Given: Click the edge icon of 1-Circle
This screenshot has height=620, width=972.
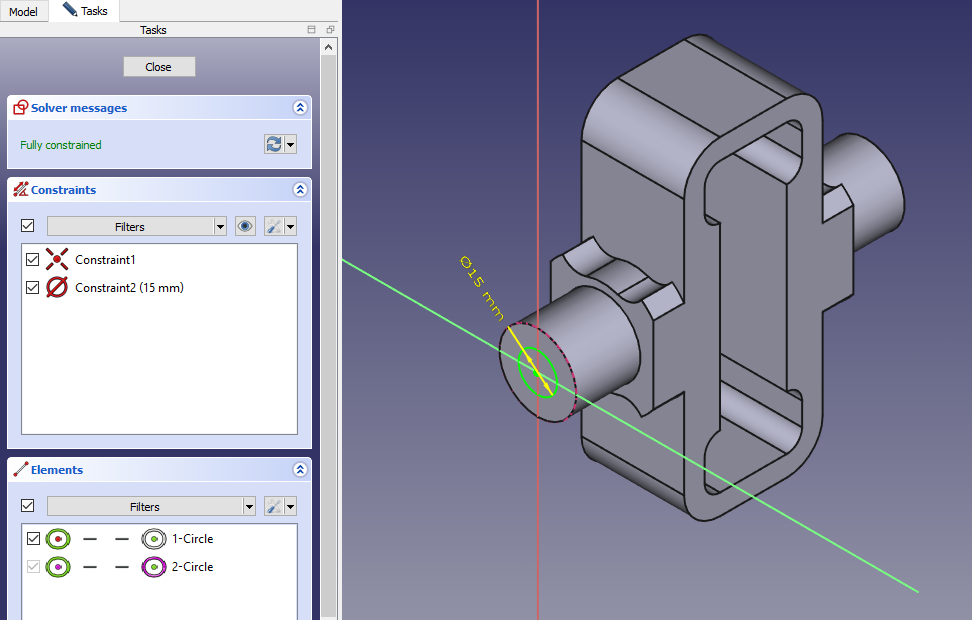Looking at the screenshot, I should click(153, 539).
